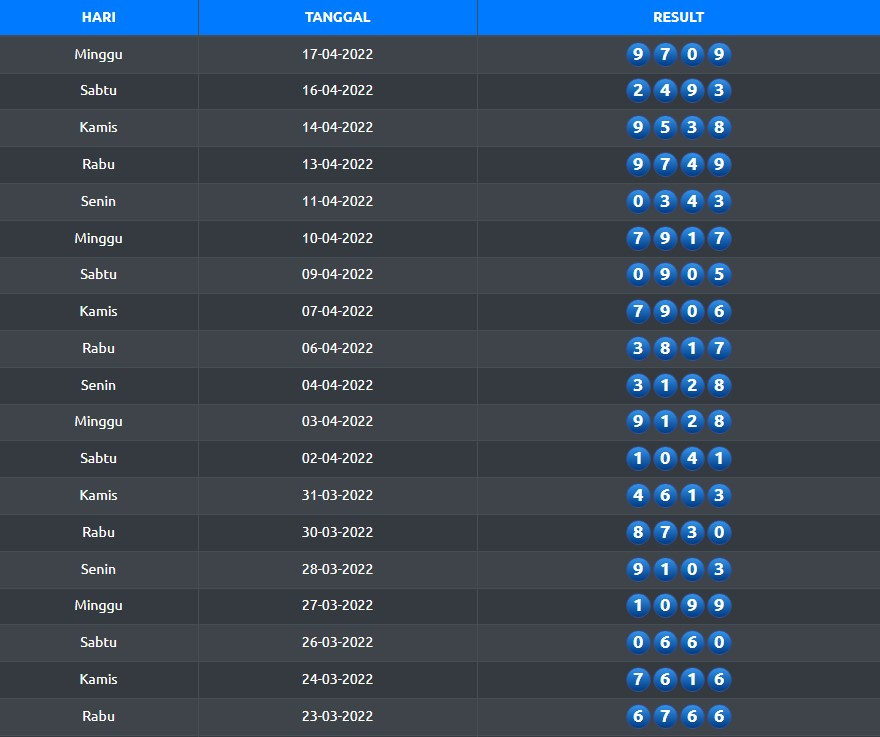Click Minggu in the 10-04-2022 row
Screen dimensions: 880x737
click(x=99, y=239)
